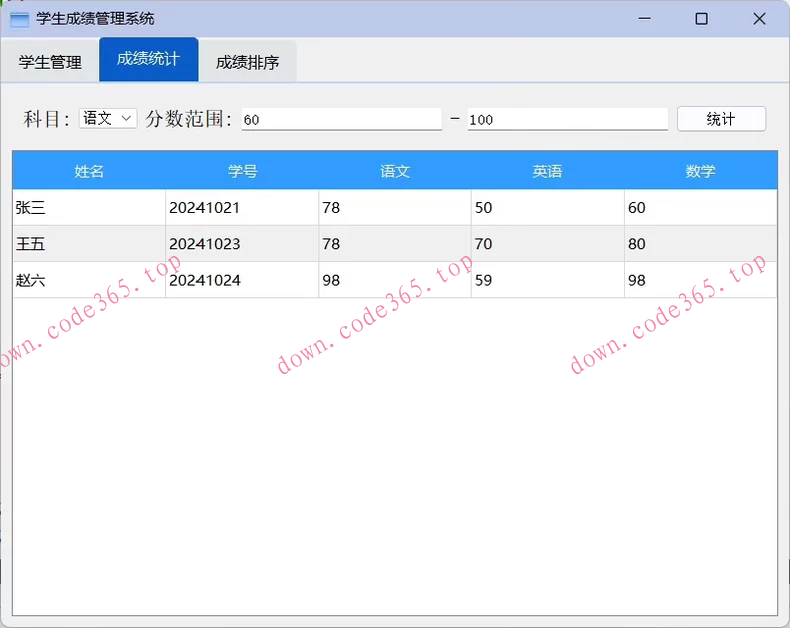Select the 语文 column header
Viewport: 790px width, 628px height.
click(x=395, y=171)
